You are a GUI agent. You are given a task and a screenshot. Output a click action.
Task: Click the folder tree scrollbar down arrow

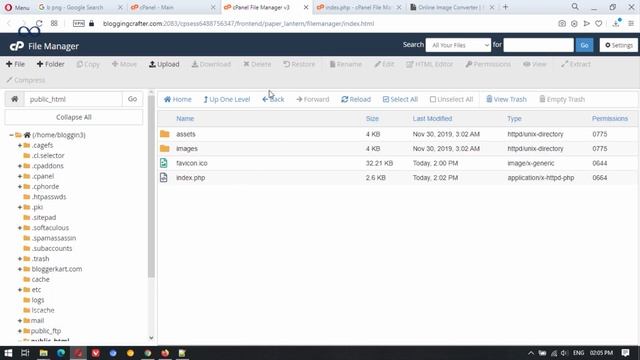[x=151, y=338]
